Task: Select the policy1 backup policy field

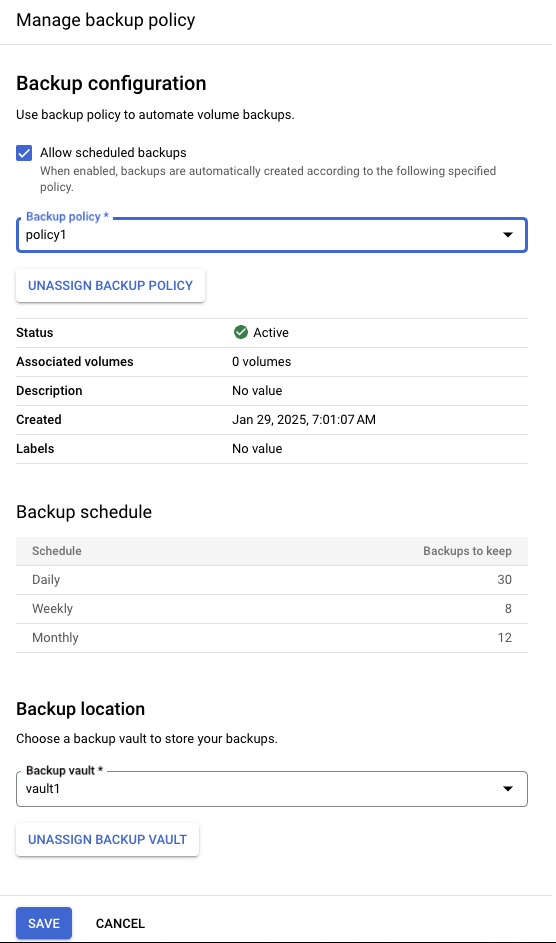Action: (x=272, y=235)
